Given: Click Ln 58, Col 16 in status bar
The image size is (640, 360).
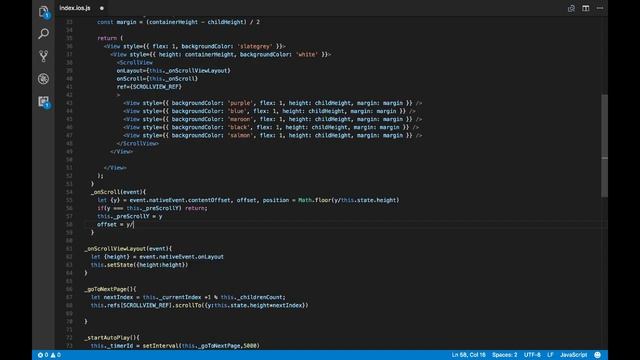Looking at the screenshot, I should (468, 355).
